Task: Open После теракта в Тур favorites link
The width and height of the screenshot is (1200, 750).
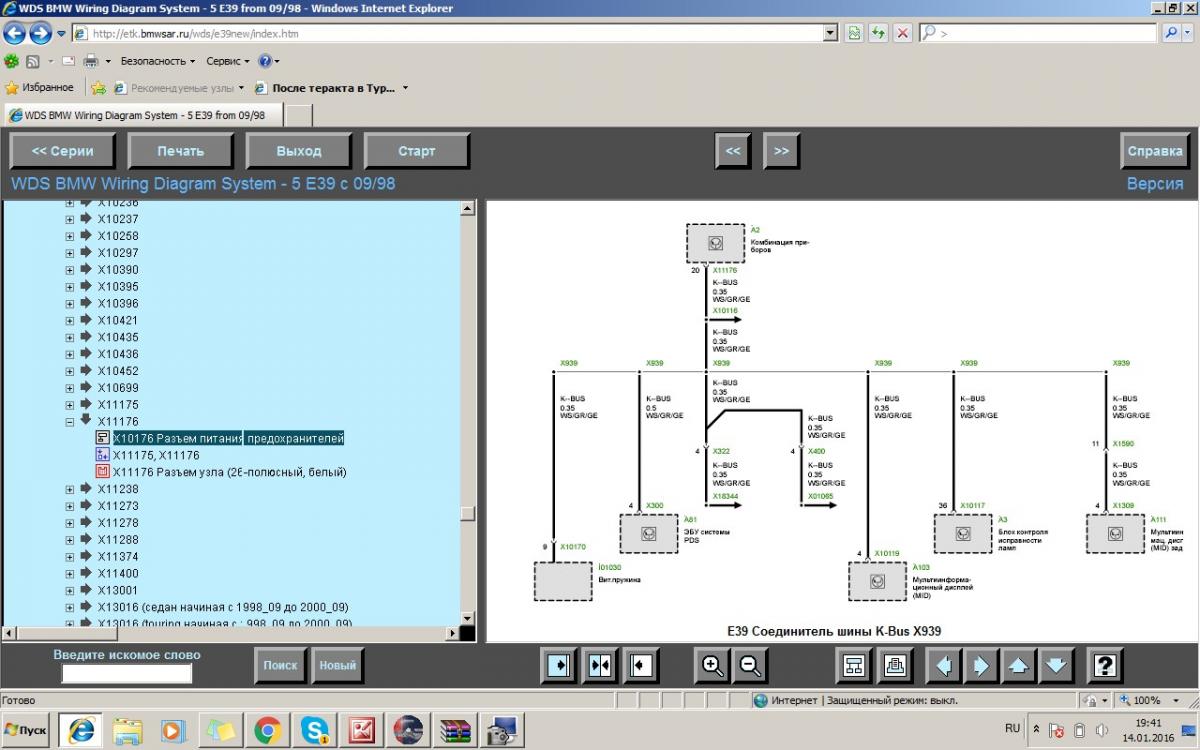Action: 331,88
